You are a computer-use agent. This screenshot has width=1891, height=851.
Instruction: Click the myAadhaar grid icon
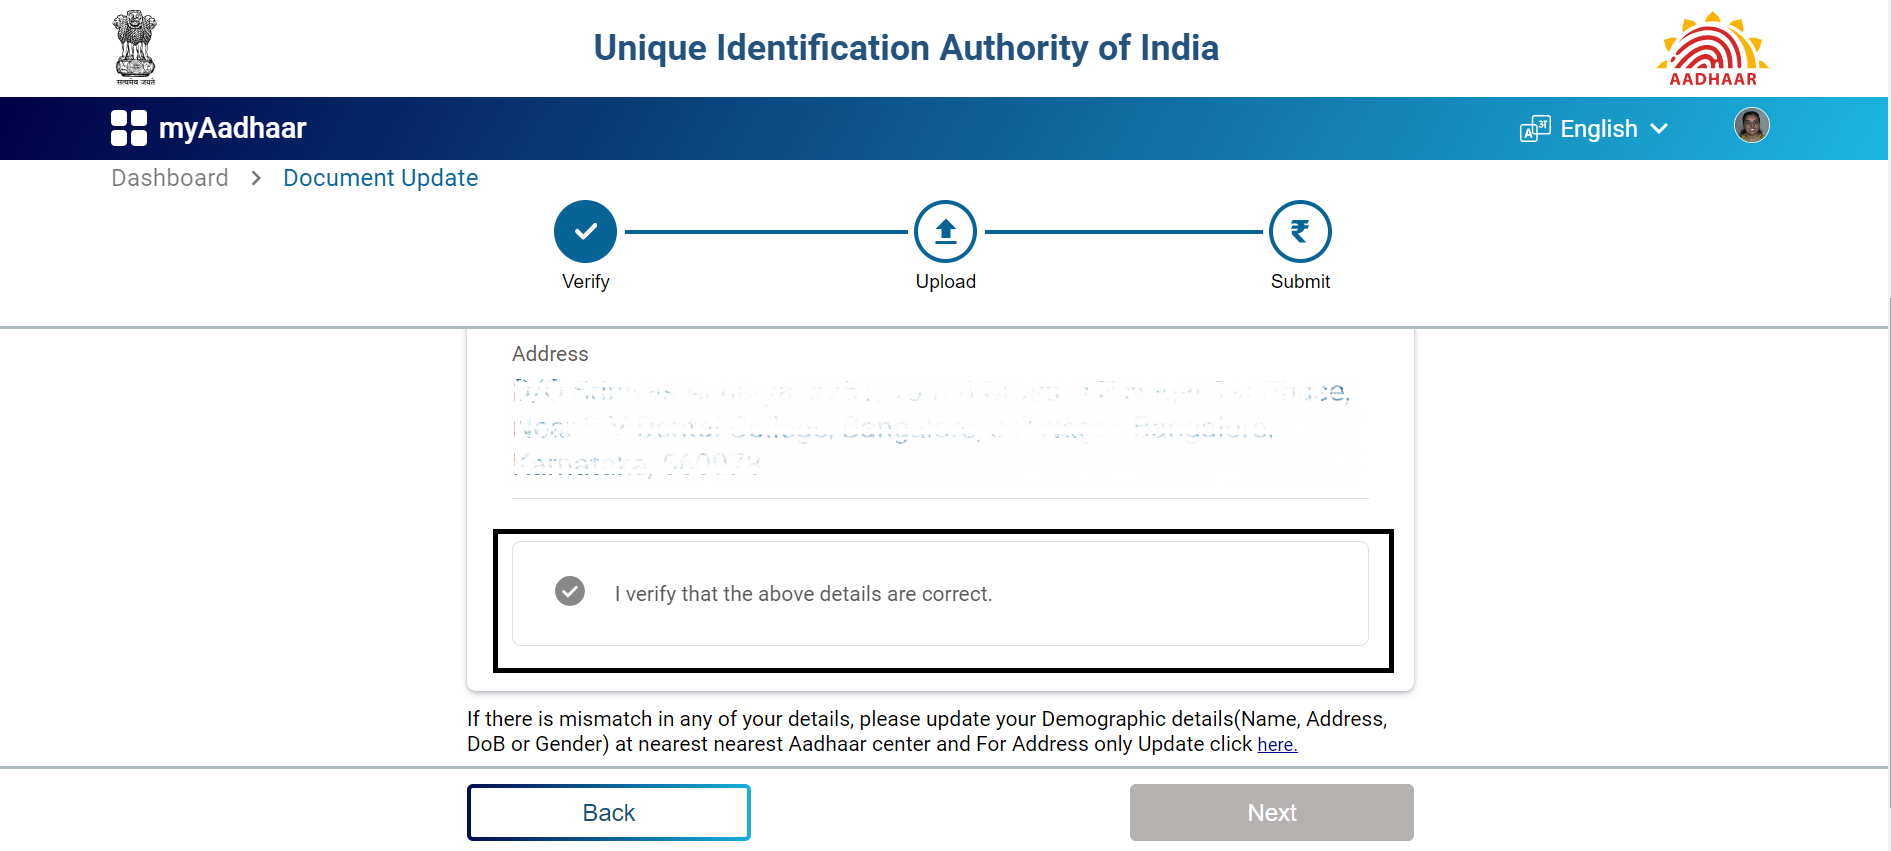tap(127, 127)
